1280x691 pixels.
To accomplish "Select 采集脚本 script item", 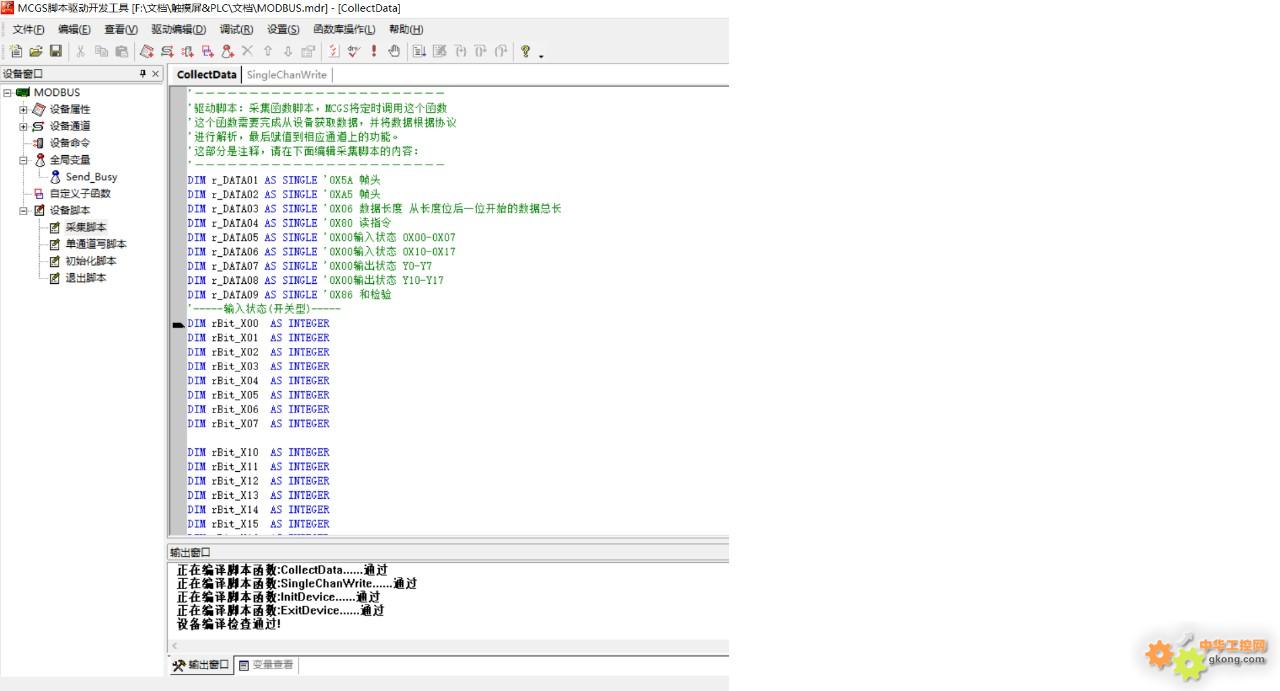I will click(x=86, y=228).
